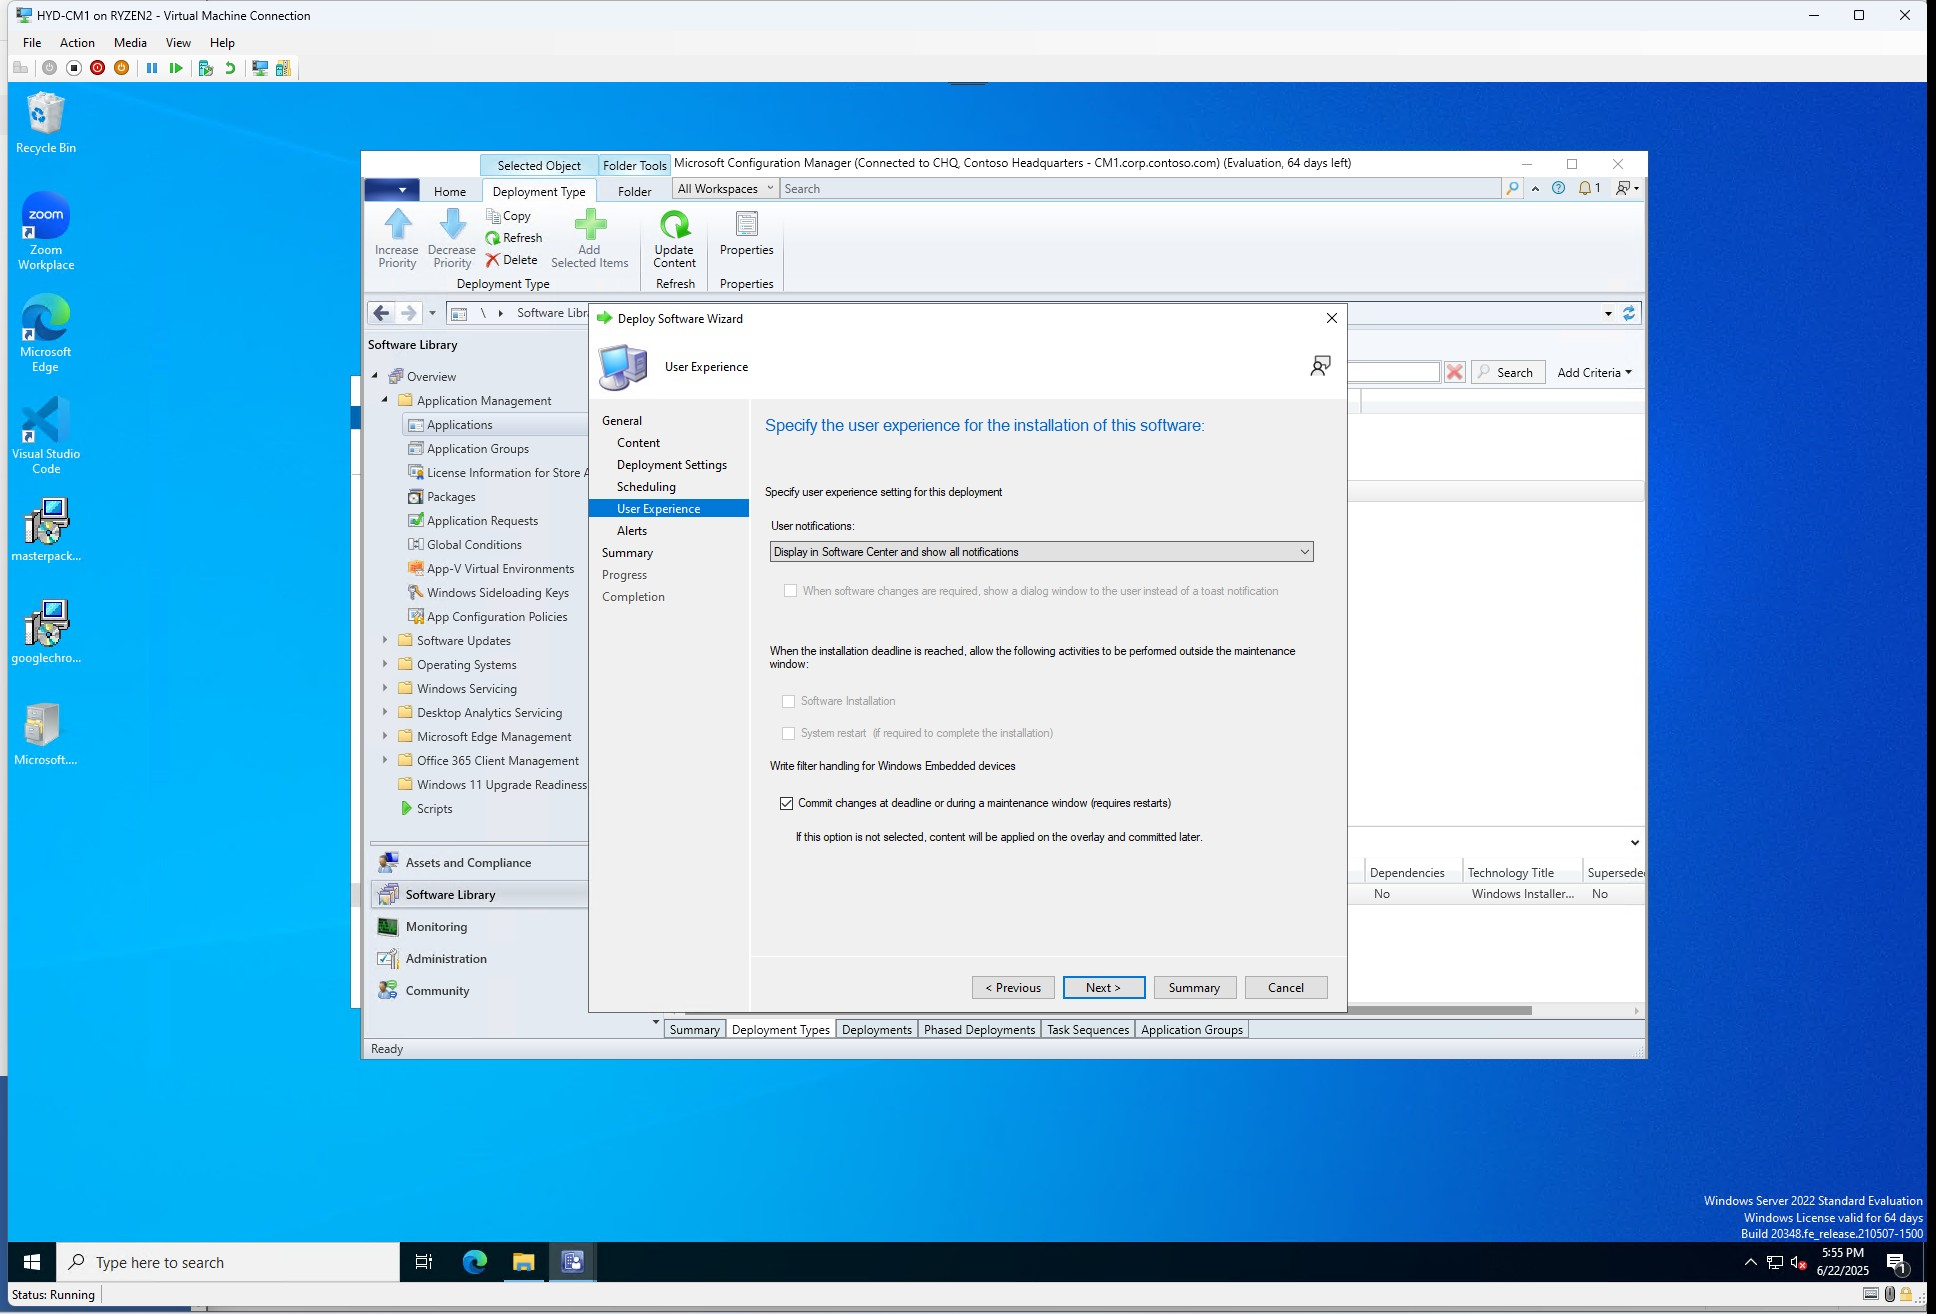Click the Next button in wizard

click(1103, 987)
